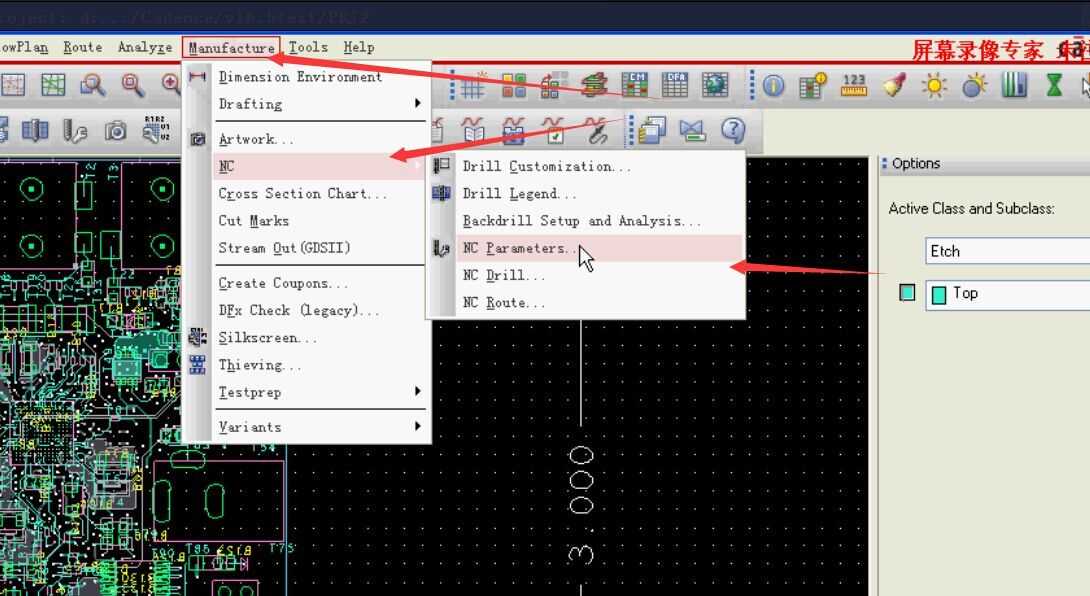
Task: Click the drill bit with wrench icon
Action: pyautogui.click(x=74, y=130)
